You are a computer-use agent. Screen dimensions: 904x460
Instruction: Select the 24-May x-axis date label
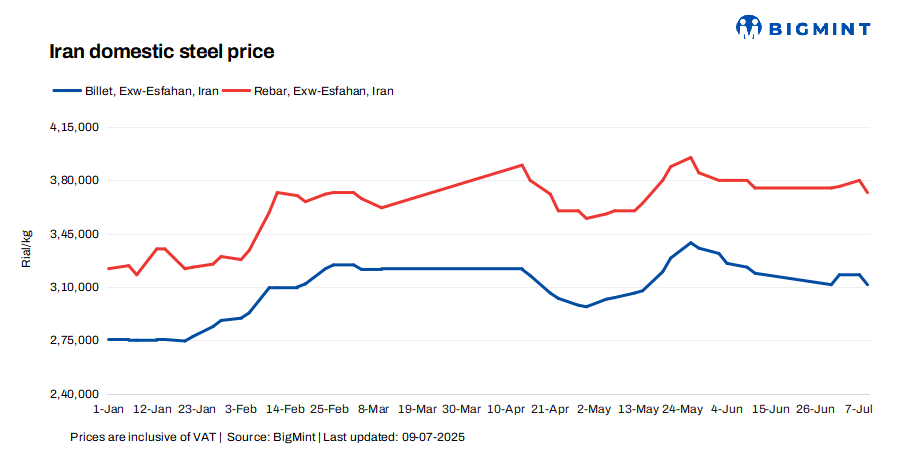683,409
